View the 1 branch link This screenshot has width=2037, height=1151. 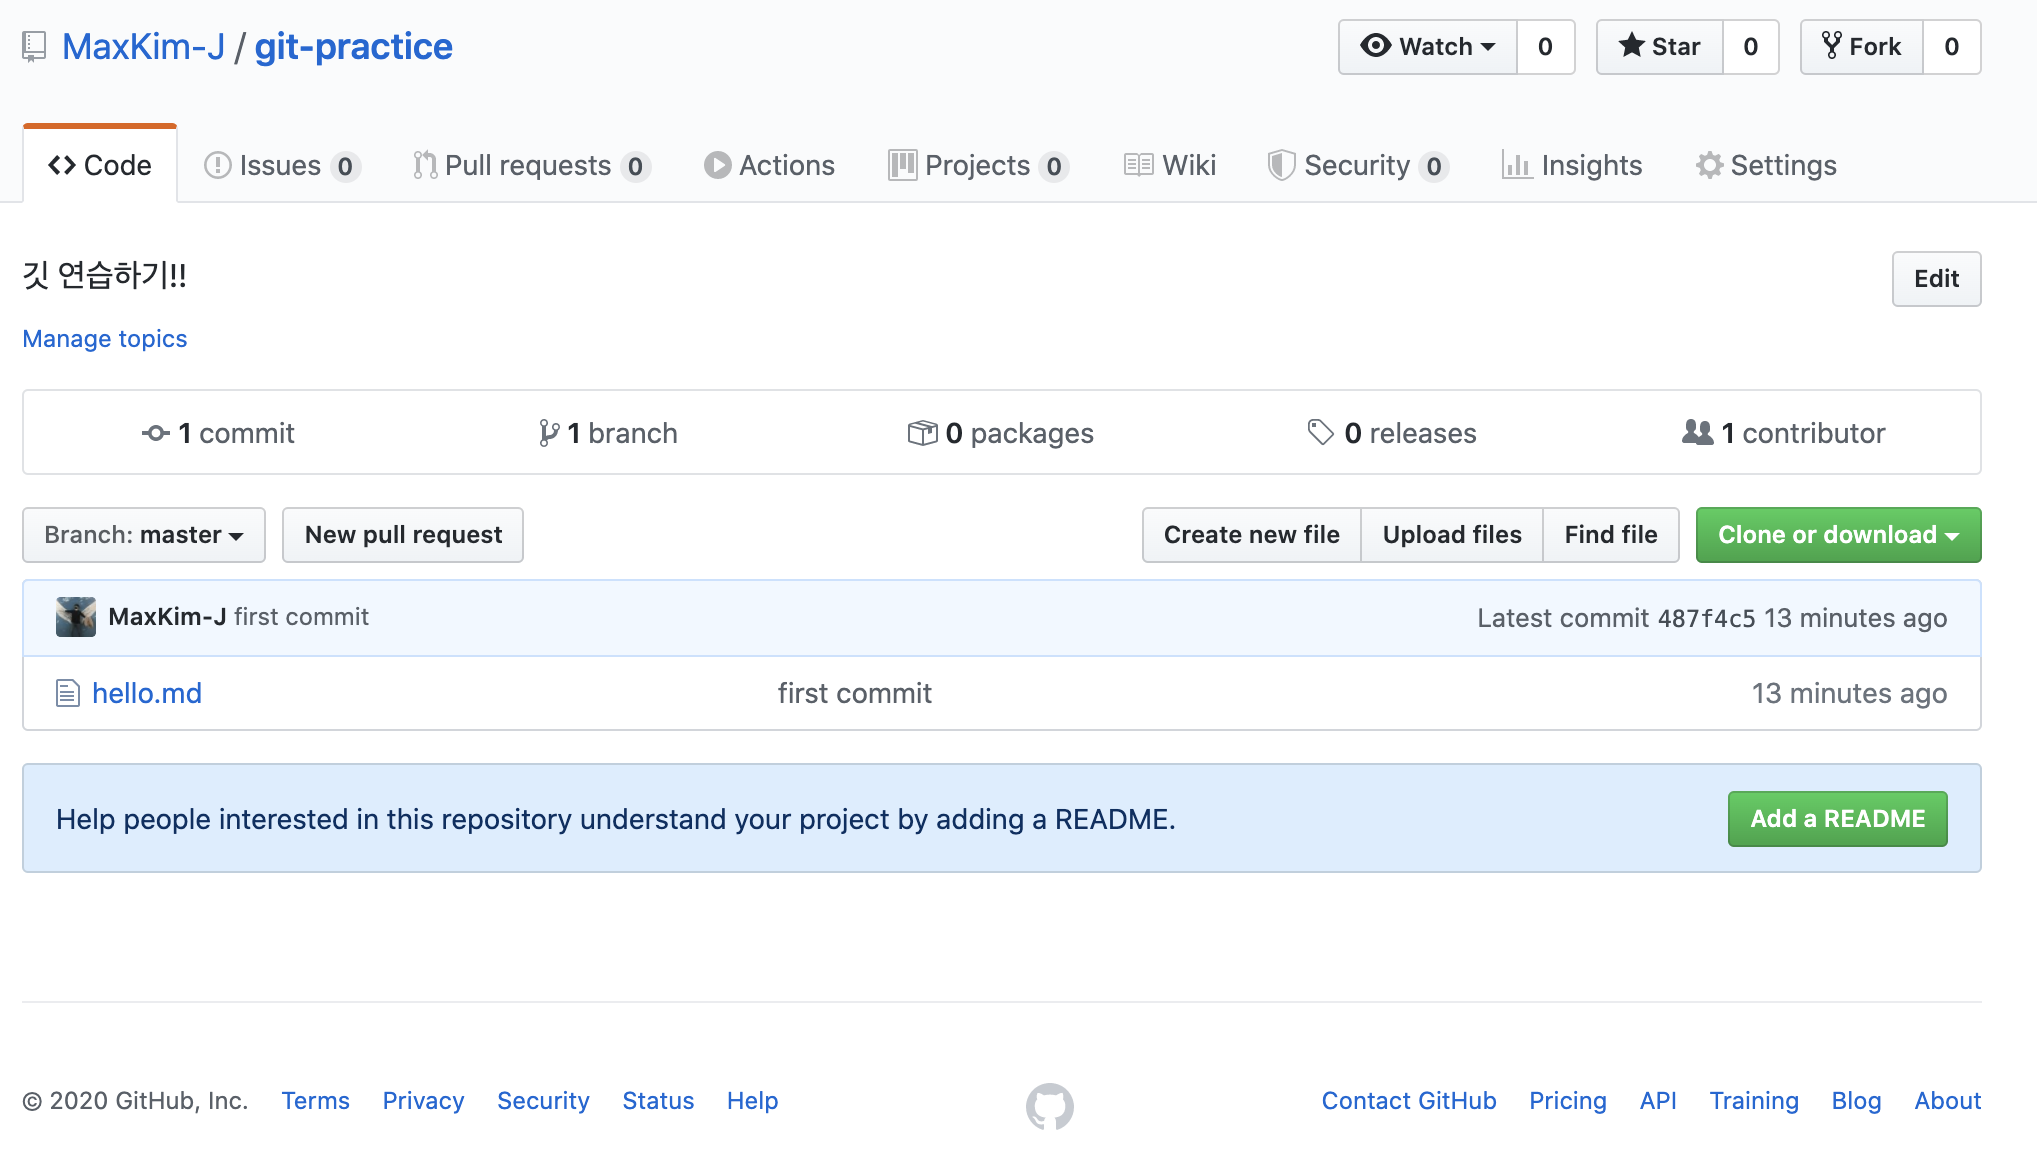click(x=608, y=433)
